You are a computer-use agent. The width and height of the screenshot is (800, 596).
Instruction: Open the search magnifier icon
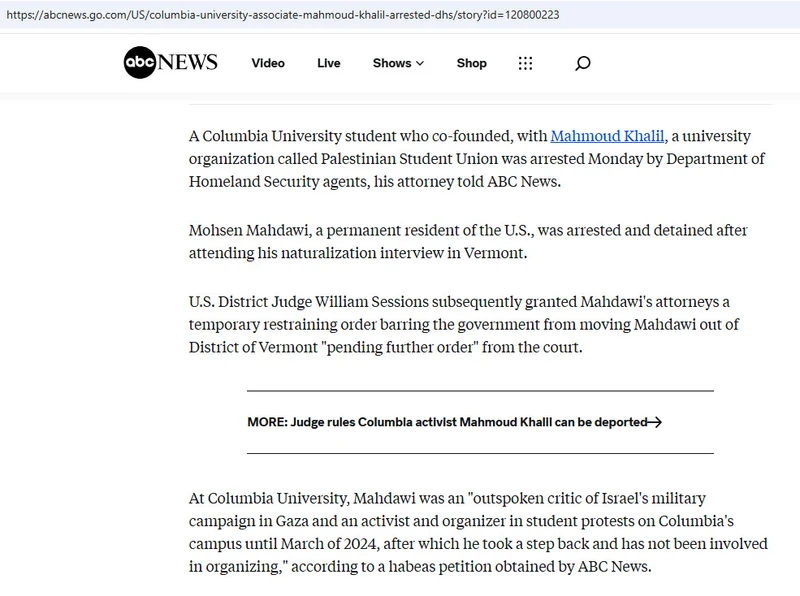(583, 63)
